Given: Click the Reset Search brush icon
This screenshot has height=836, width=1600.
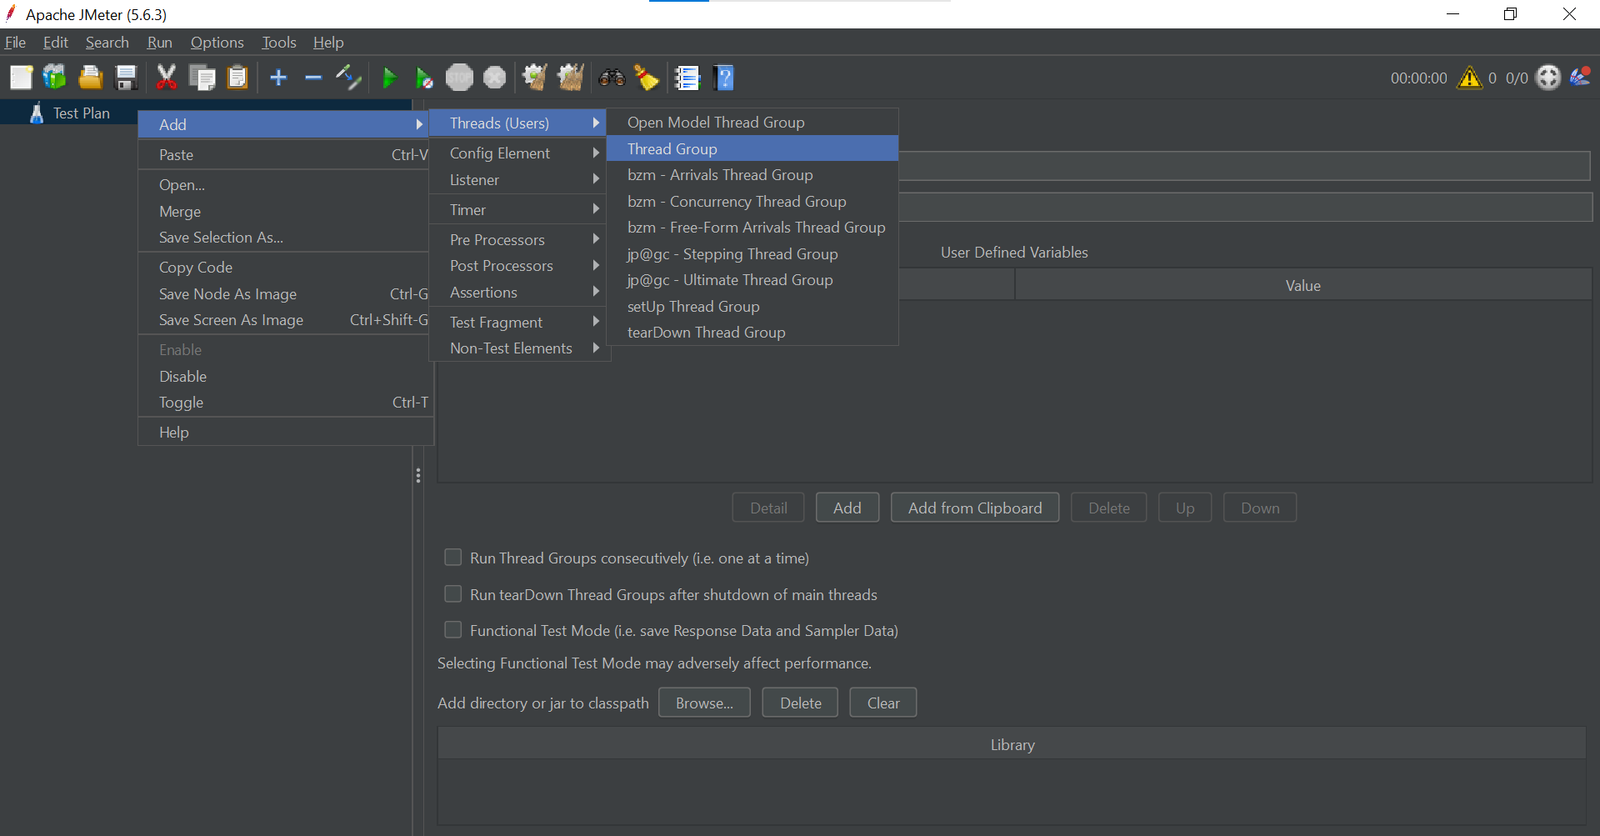Looking at the screenshot, I should [647, 77].
